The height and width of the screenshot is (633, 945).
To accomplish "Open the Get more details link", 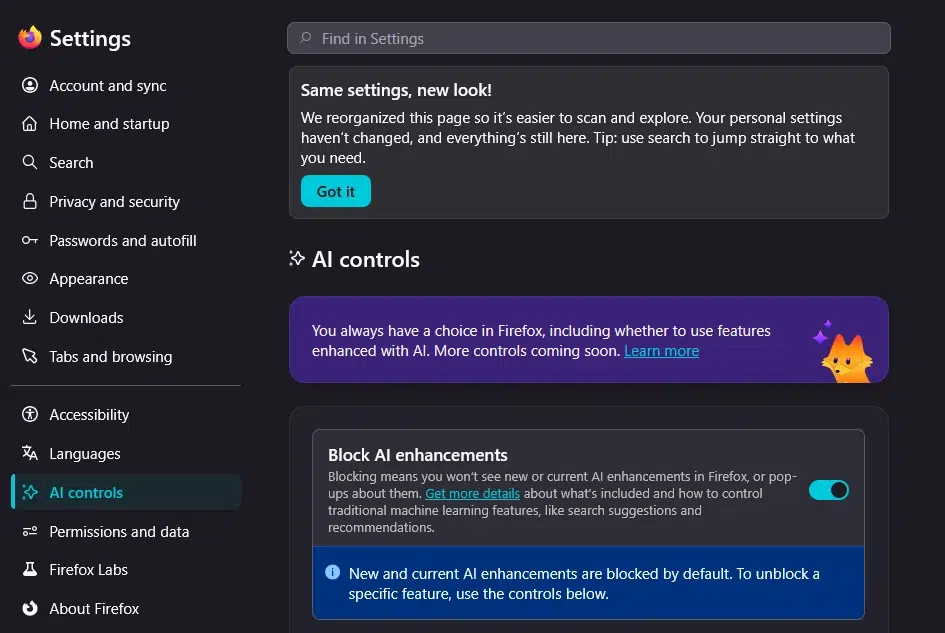I will (472, 493).
